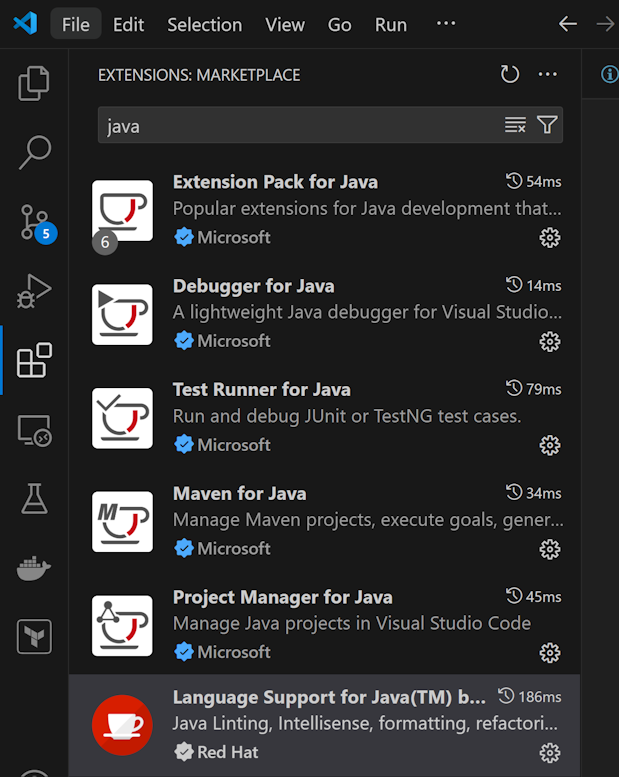Open the Remote Explorer view
This screenshot has width=619, height=777.
[35, 430]
